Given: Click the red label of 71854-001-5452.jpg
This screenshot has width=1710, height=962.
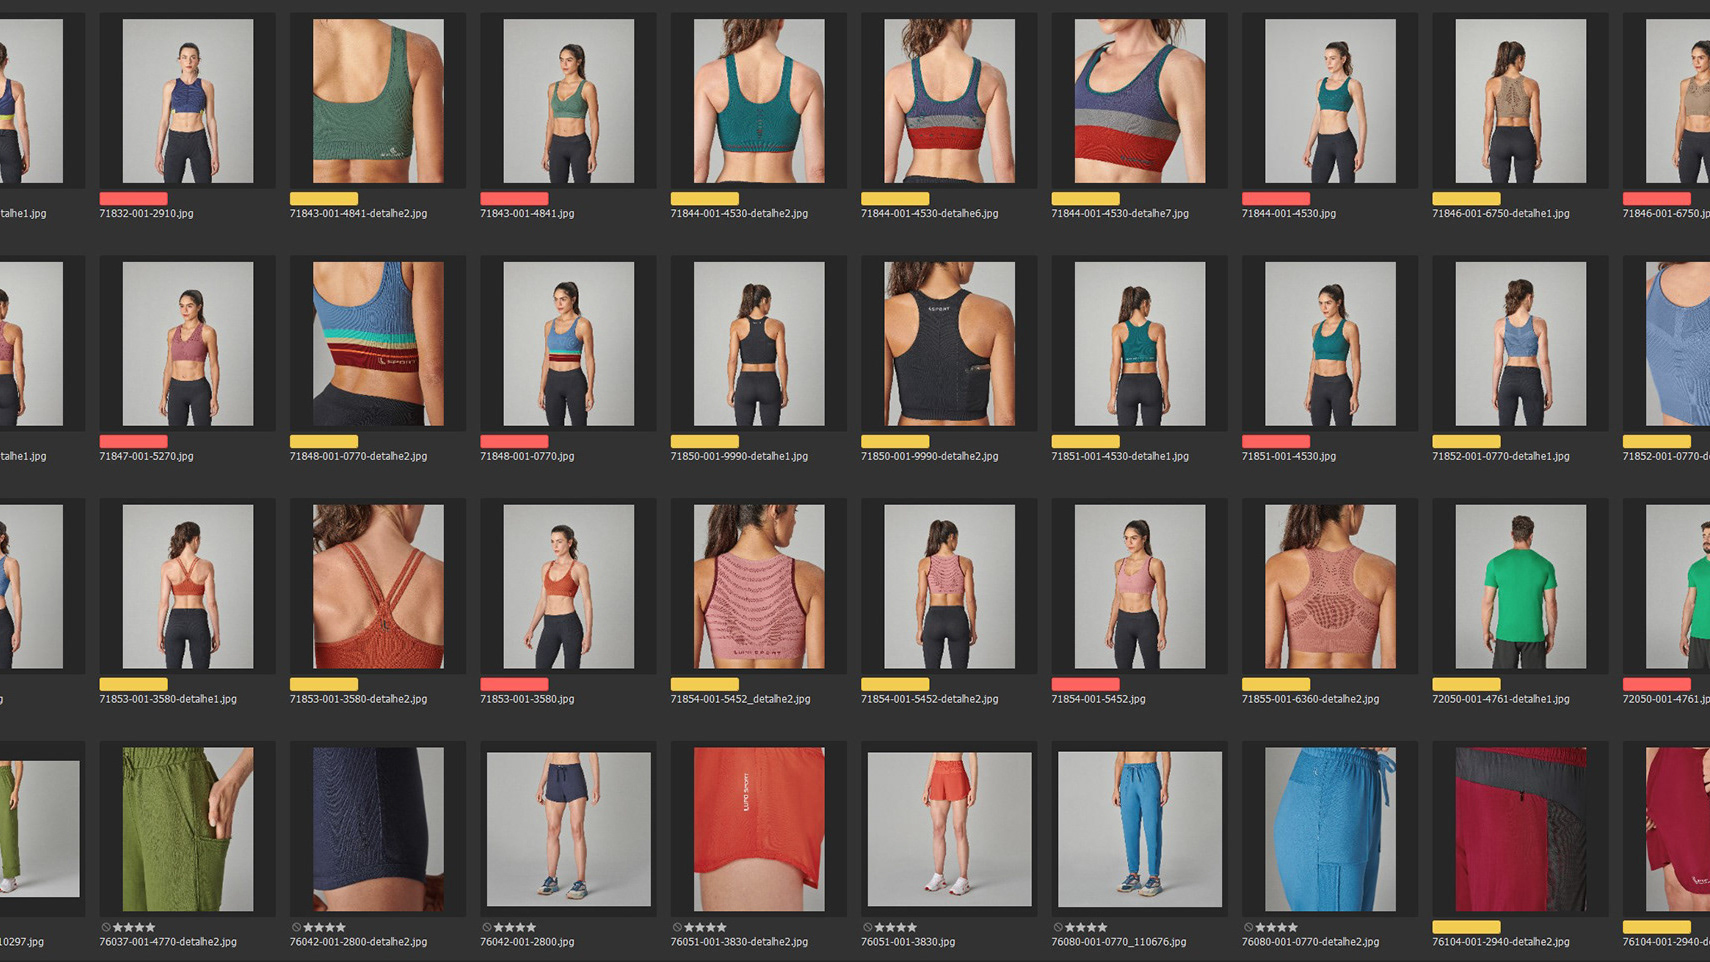Looking at the screenshot, I should pos(1085,684).
